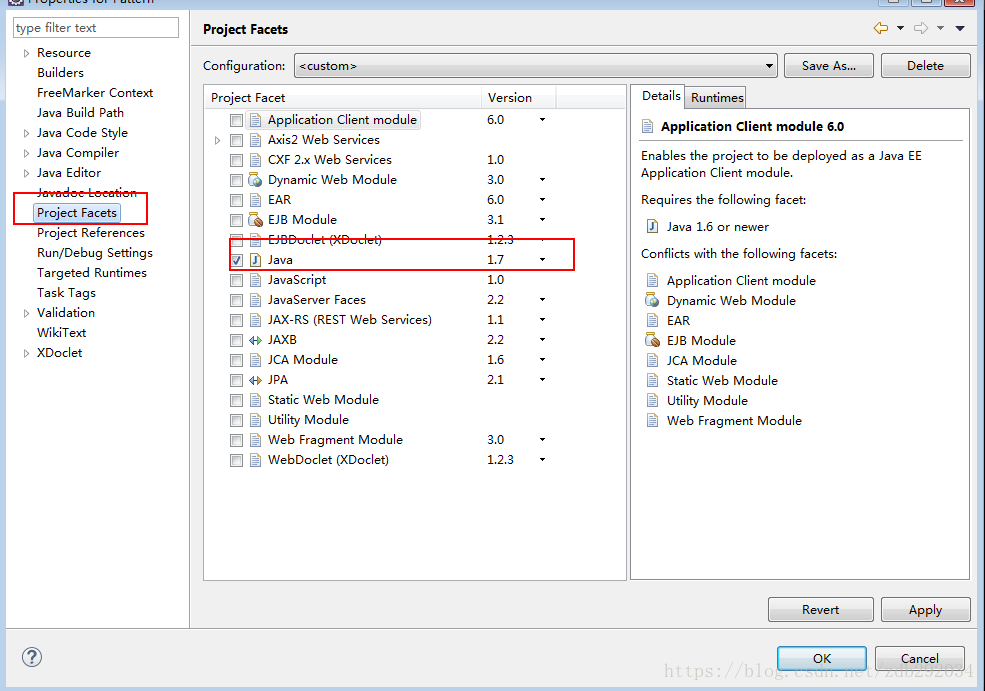Viewport: 985px width, 691px height.
Task: Tick the JPA facet checkbox
Action: coord(236,380)
